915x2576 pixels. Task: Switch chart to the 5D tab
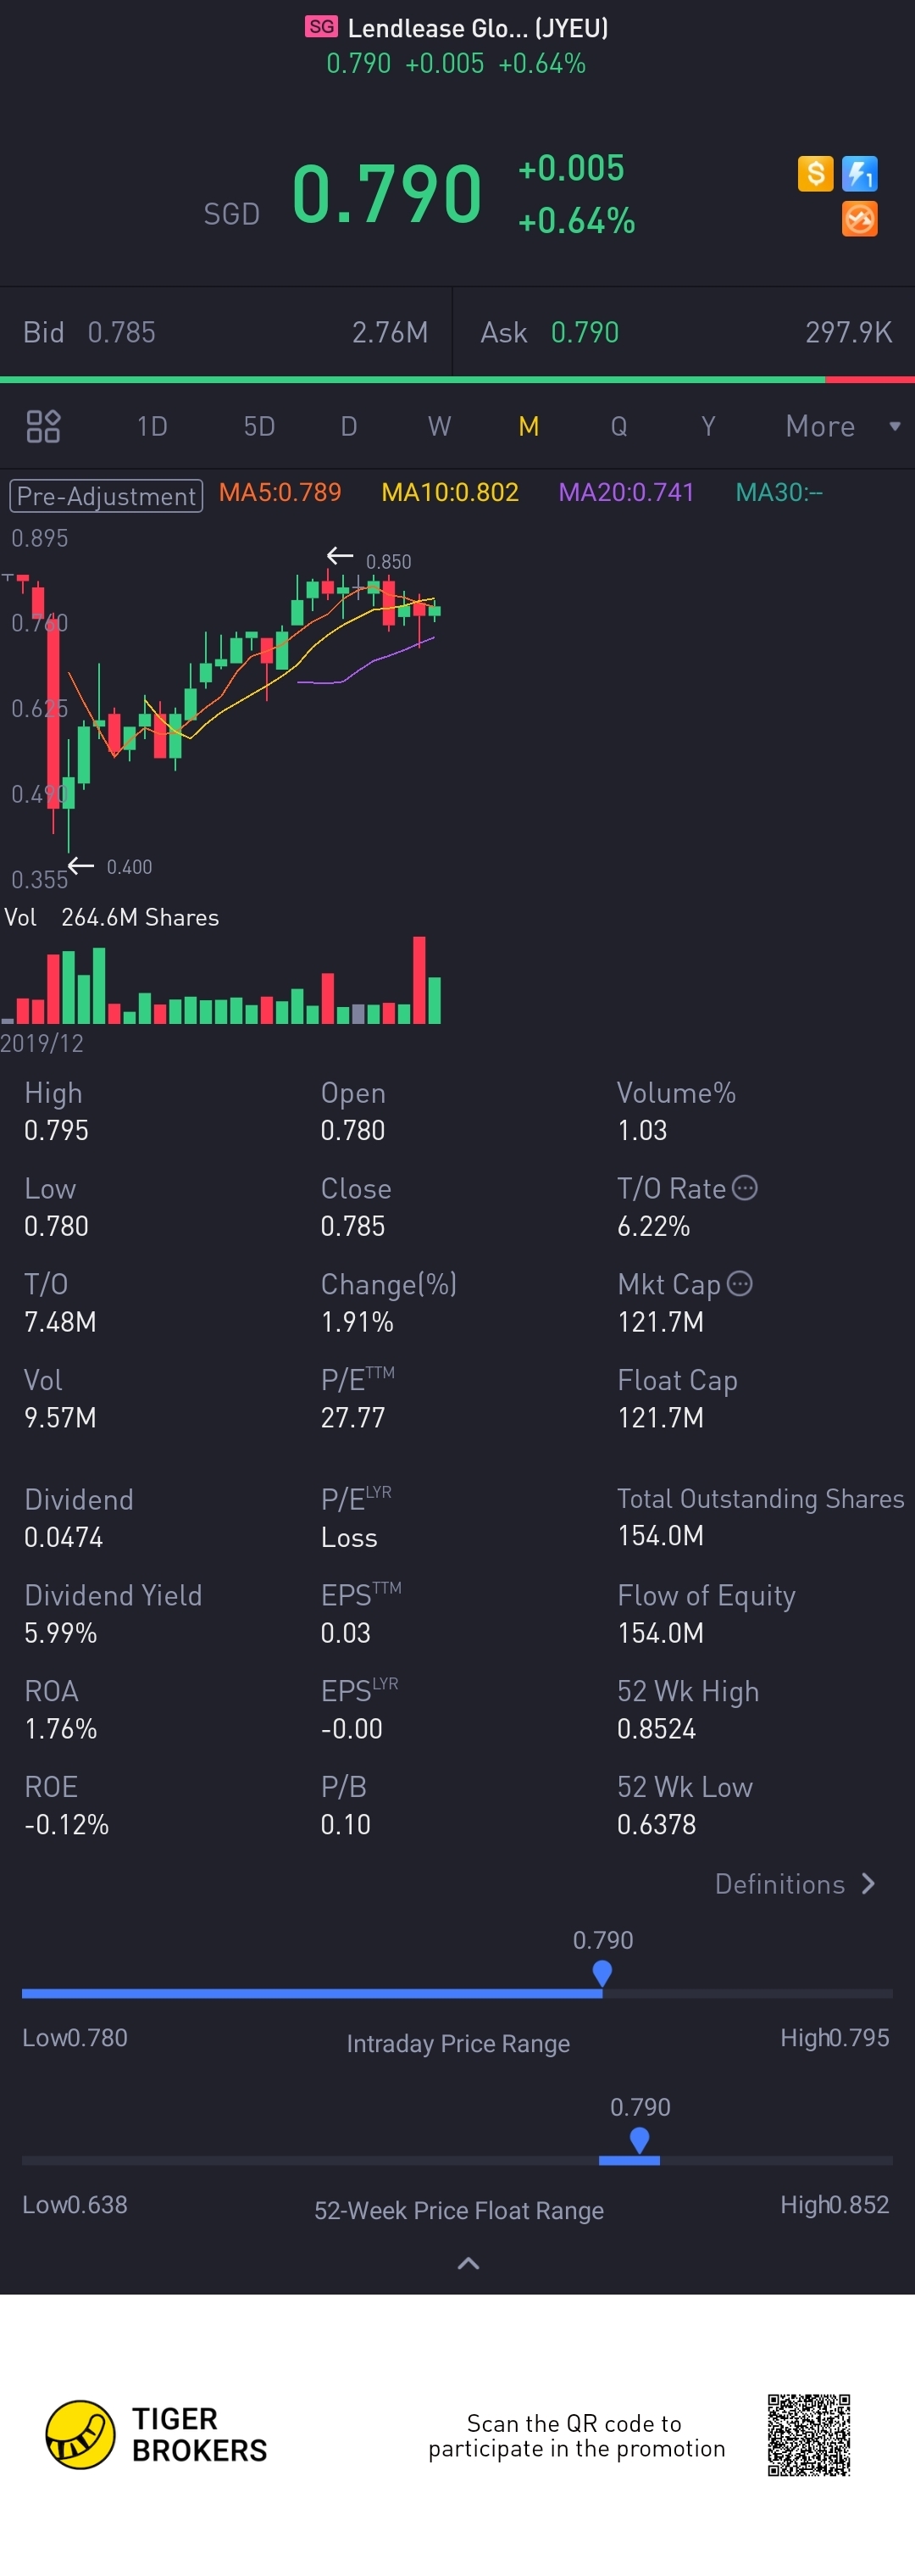259,427
